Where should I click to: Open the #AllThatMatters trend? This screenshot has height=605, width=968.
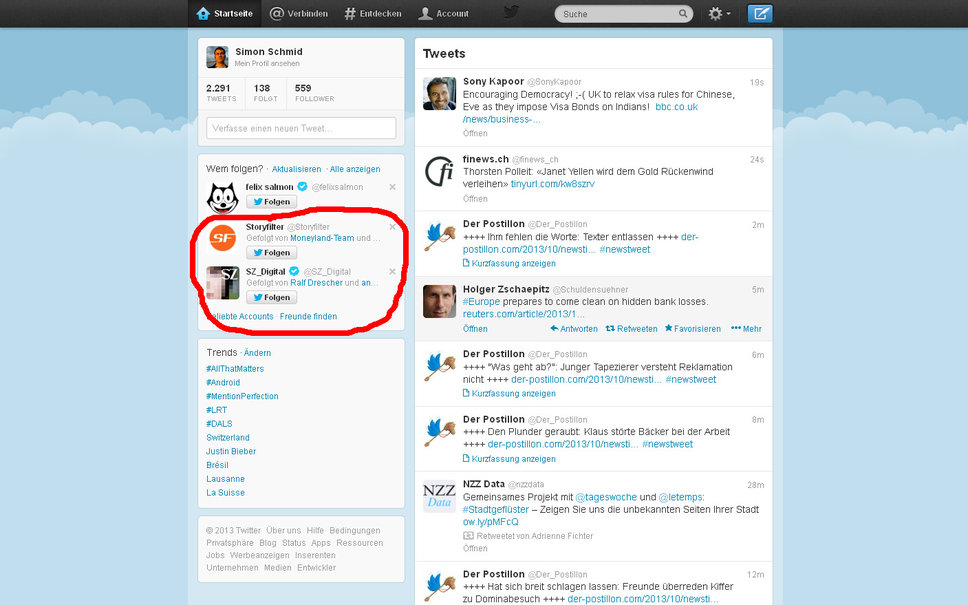235,369
